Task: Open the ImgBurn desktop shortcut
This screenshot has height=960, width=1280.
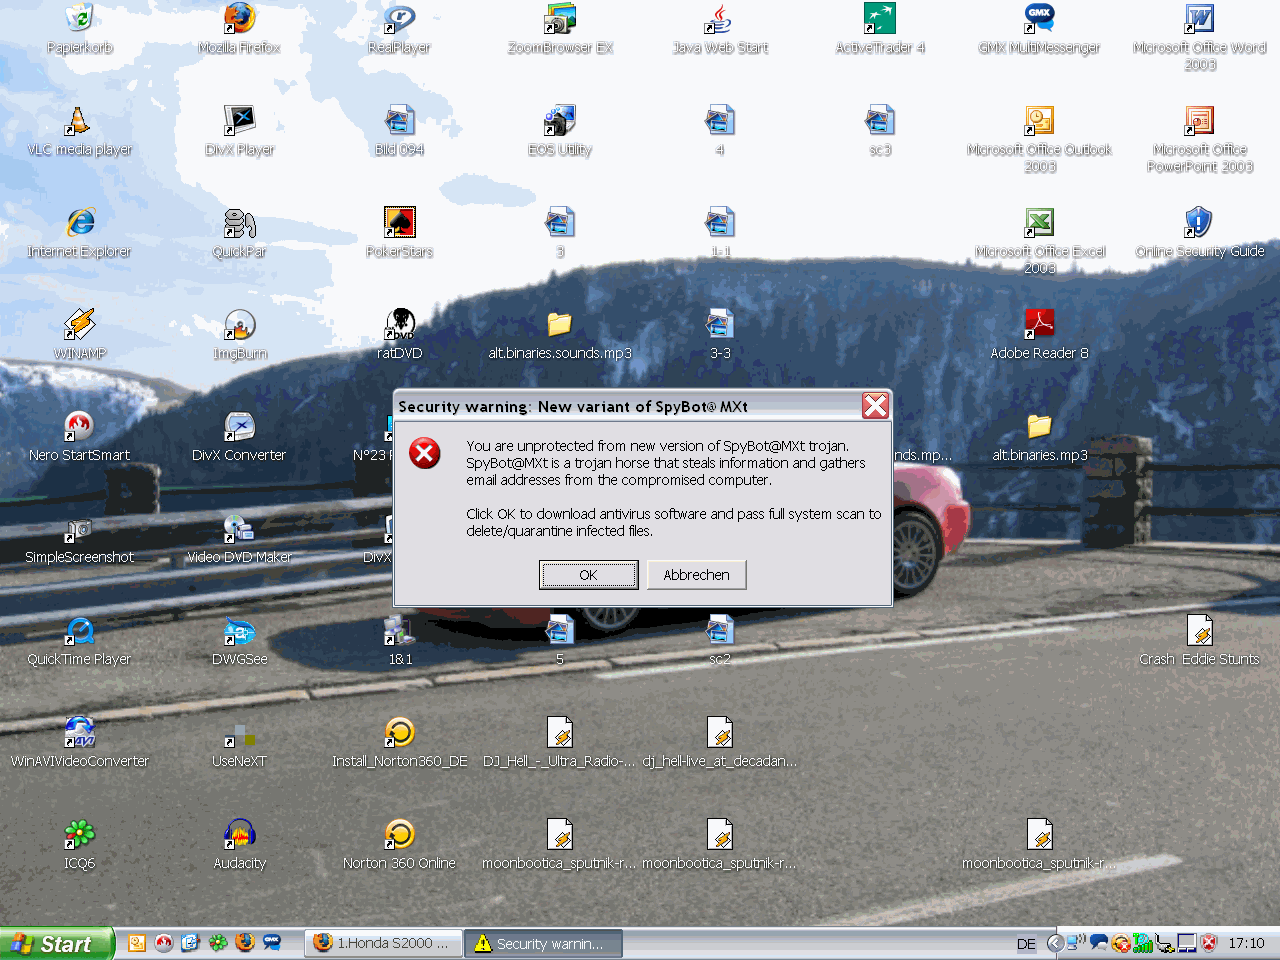Action: (x=240, y=325)
